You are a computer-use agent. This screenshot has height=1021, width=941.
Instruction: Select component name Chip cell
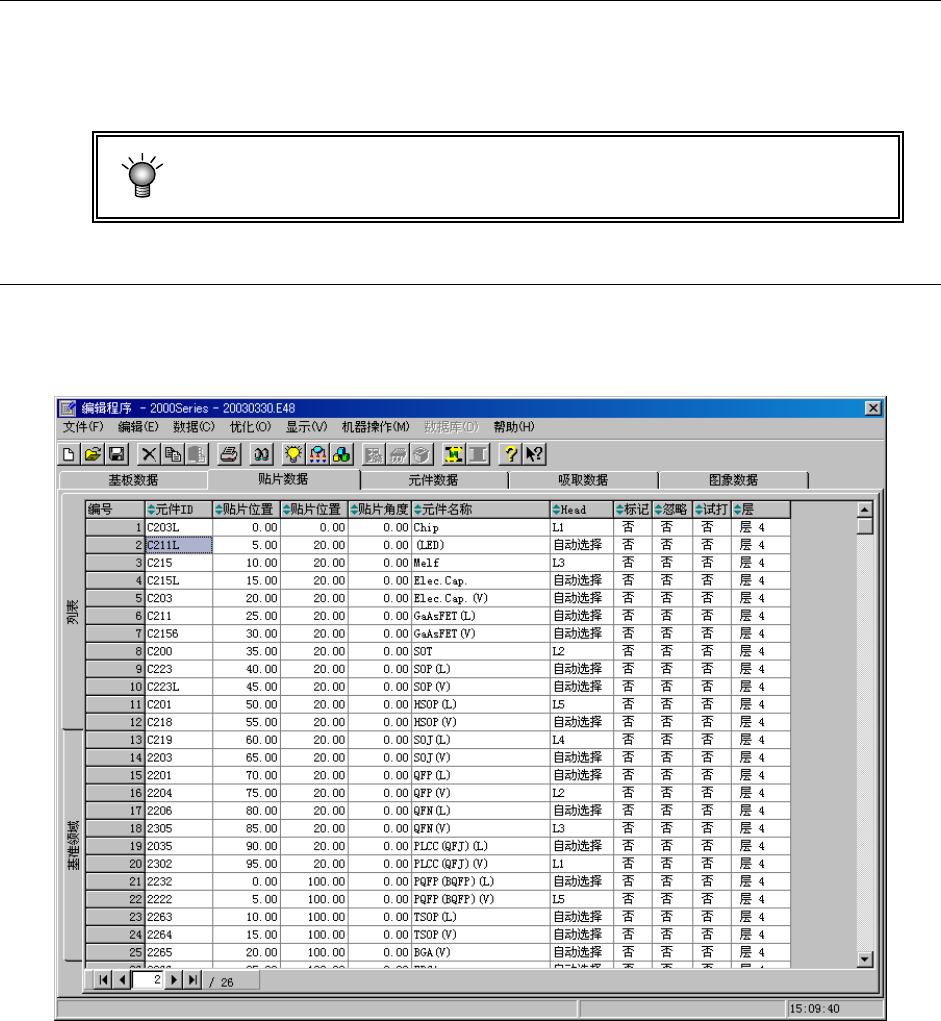[x=481, y=527]
